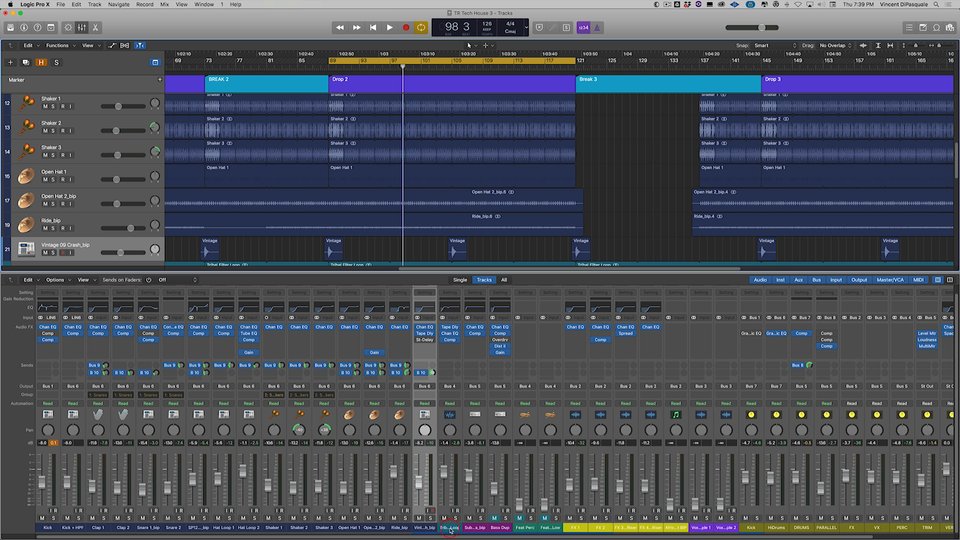960x540 pixels.
Task: Open Sends on Faders Off dropdown
Action: pyautogui.click(x=178, y=280)
